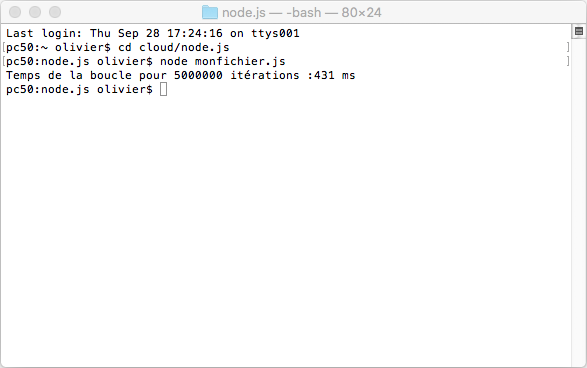Click the 'cd cloud/node.js' command text
Screen dimensions: 587x368
[x=174, y=48]
